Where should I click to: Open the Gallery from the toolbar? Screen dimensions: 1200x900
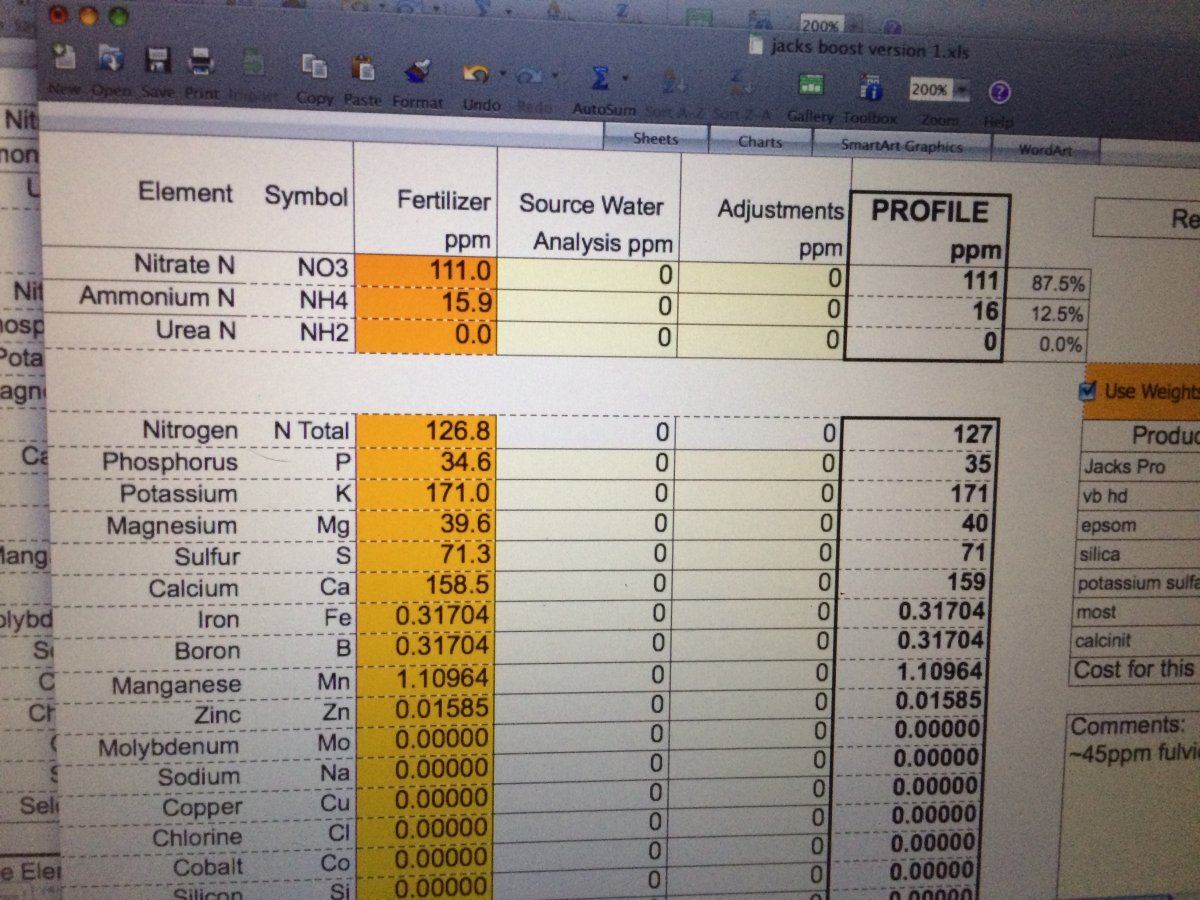click(812, 86)
